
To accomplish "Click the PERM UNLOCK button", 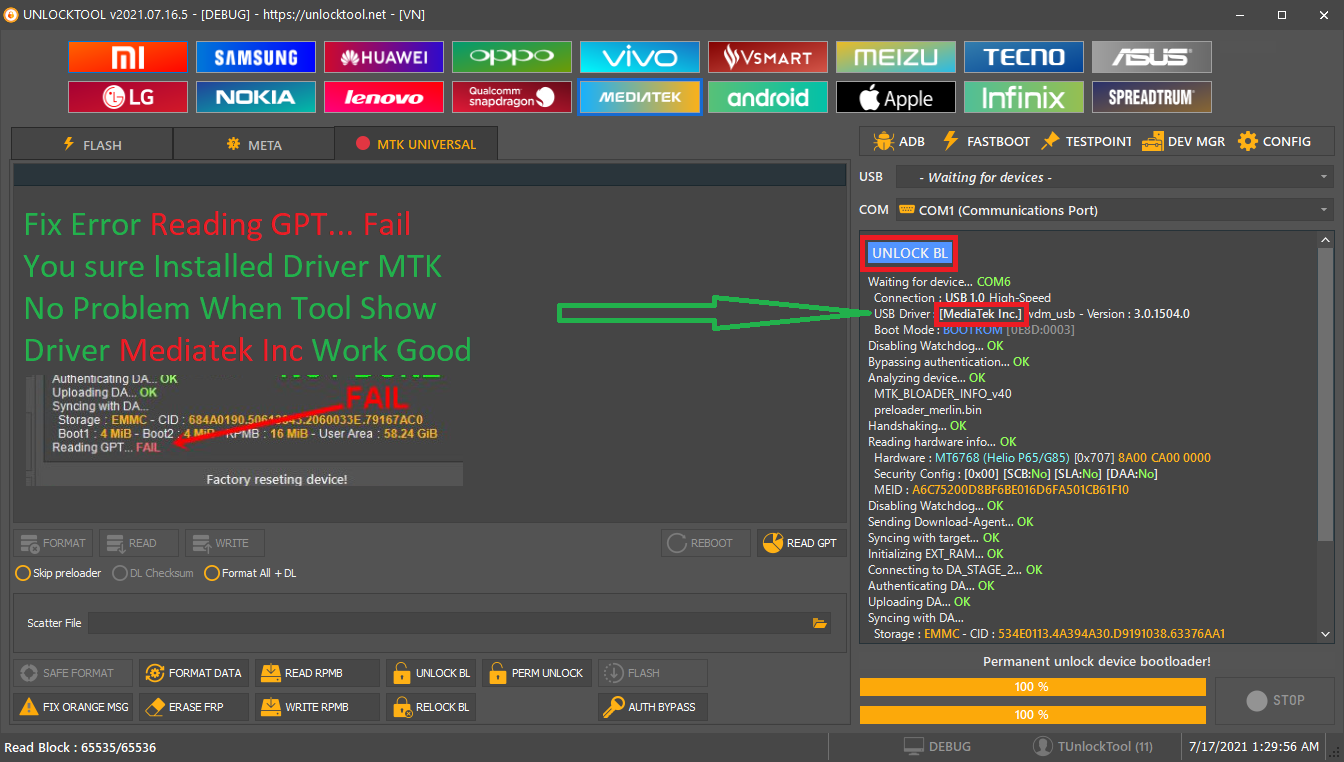I will 537,673.
